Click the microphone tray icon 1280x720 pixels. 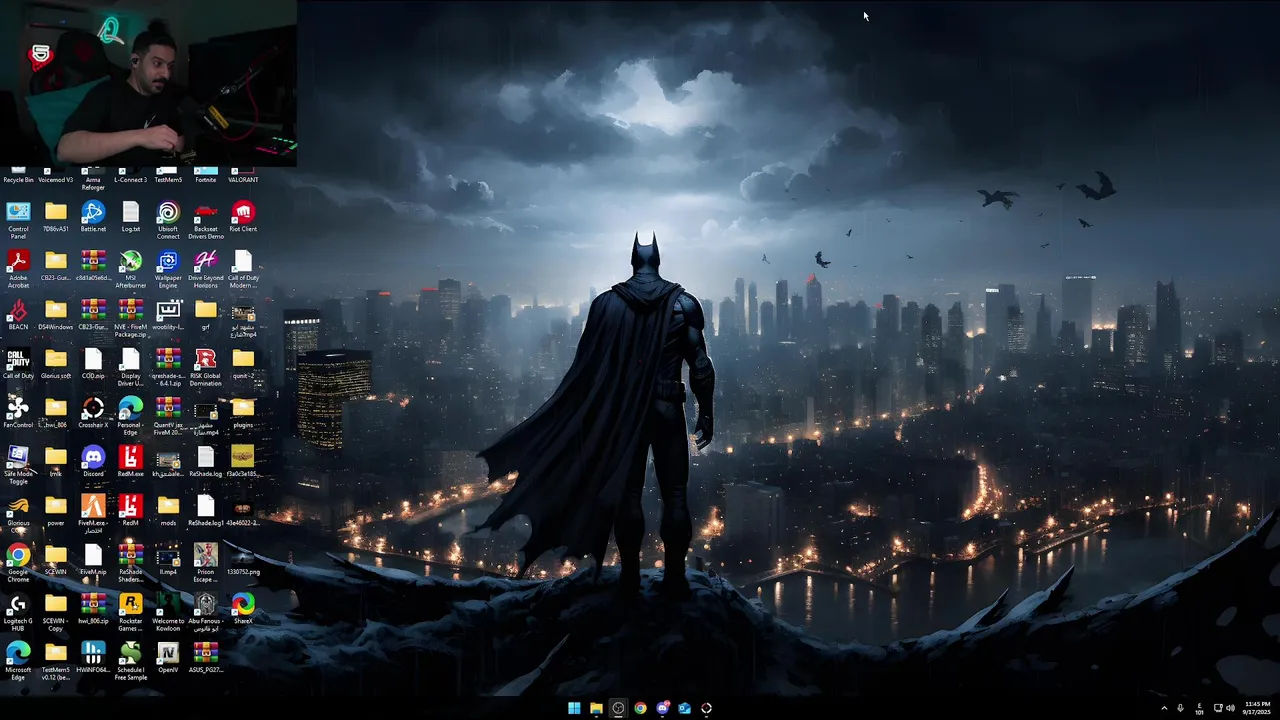pyautogui.click(x=1181, y=708)
